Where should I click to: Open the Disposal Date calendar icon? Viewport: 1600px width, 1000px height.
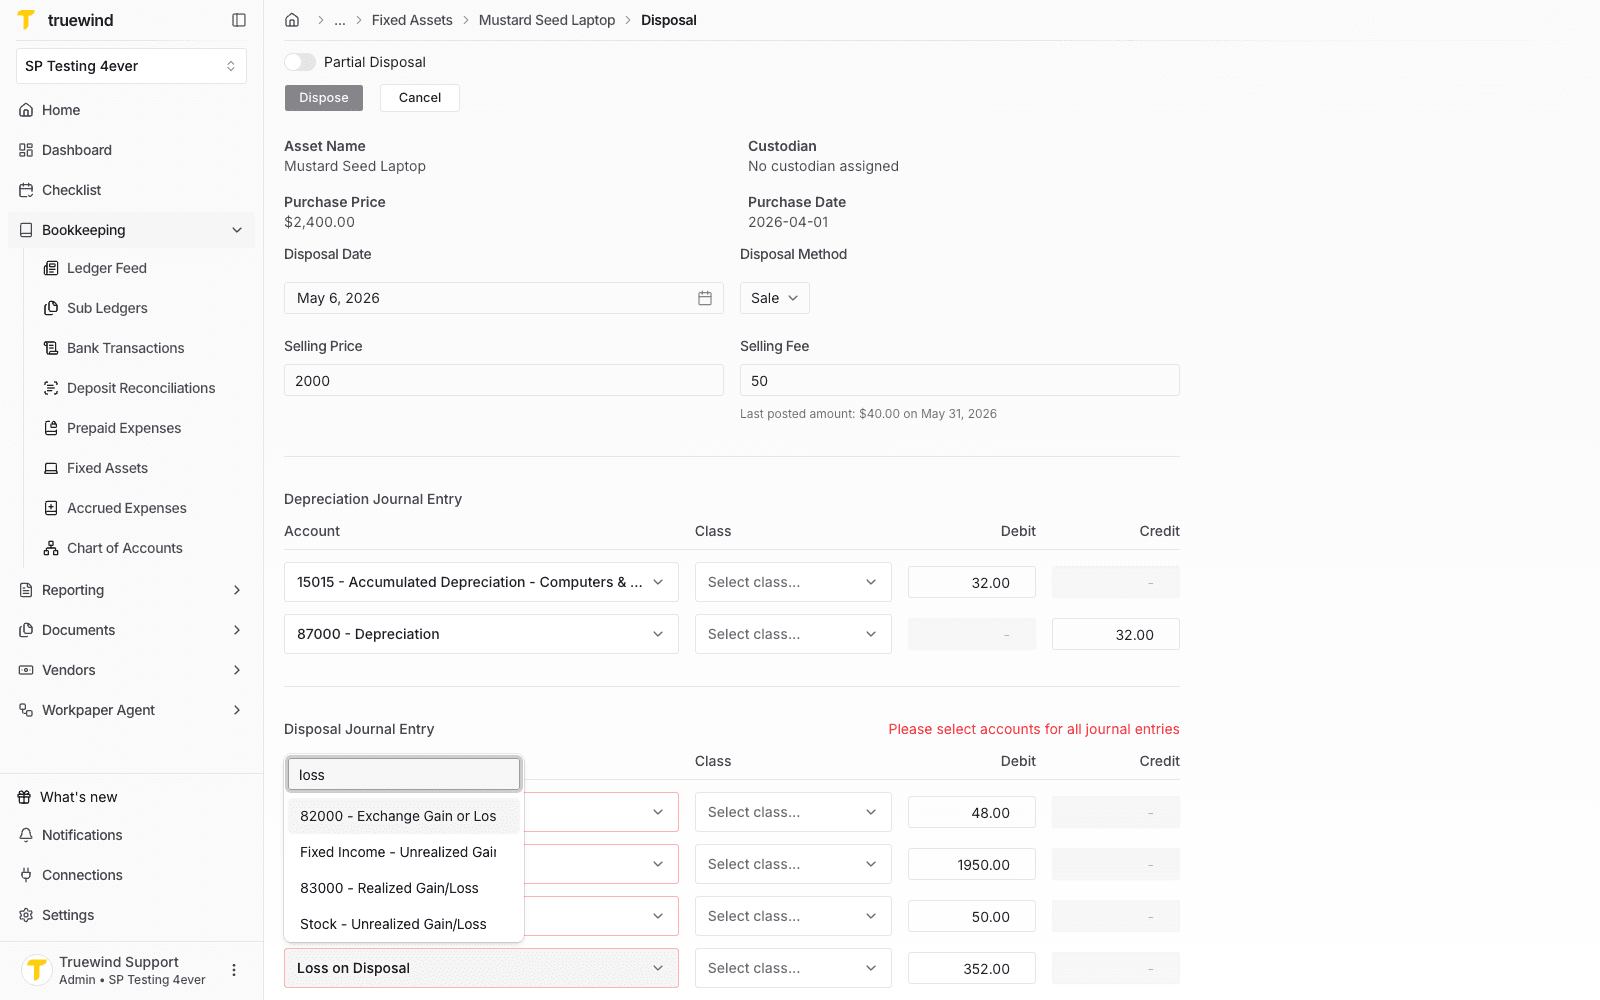click(705, 298)
